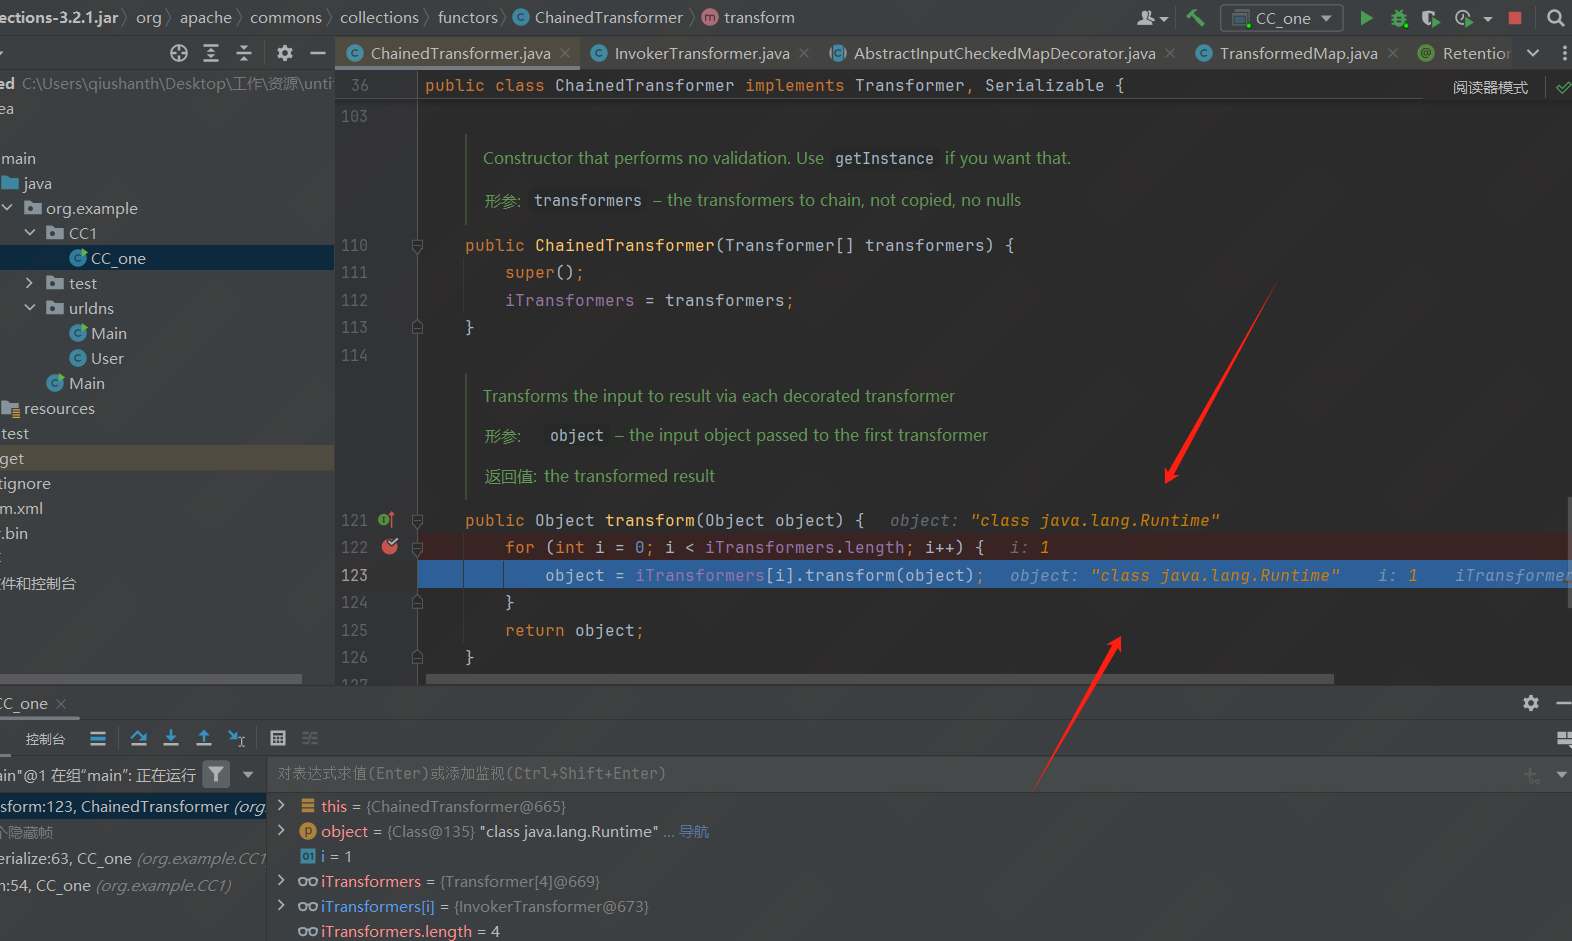Open the TransformedMap.java editor tab
The height and width of the screenshot is (941, 1572).
[1297, 53]
